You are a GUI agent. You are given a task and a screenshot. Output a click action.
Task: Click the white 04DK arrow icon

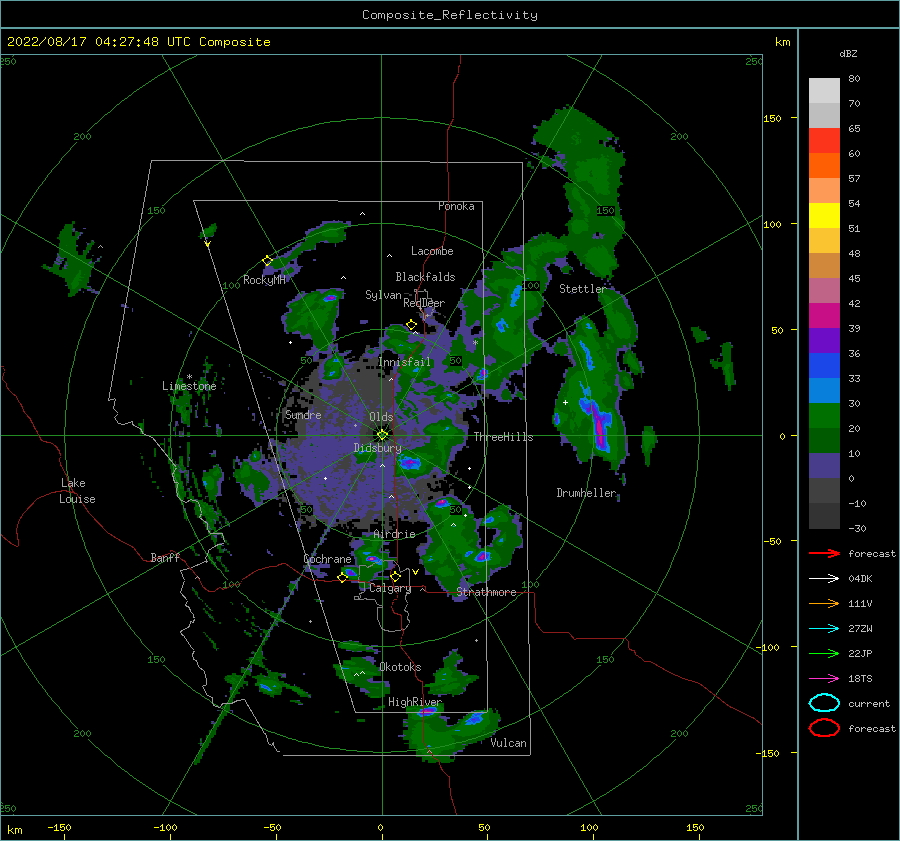coord(824,579)
